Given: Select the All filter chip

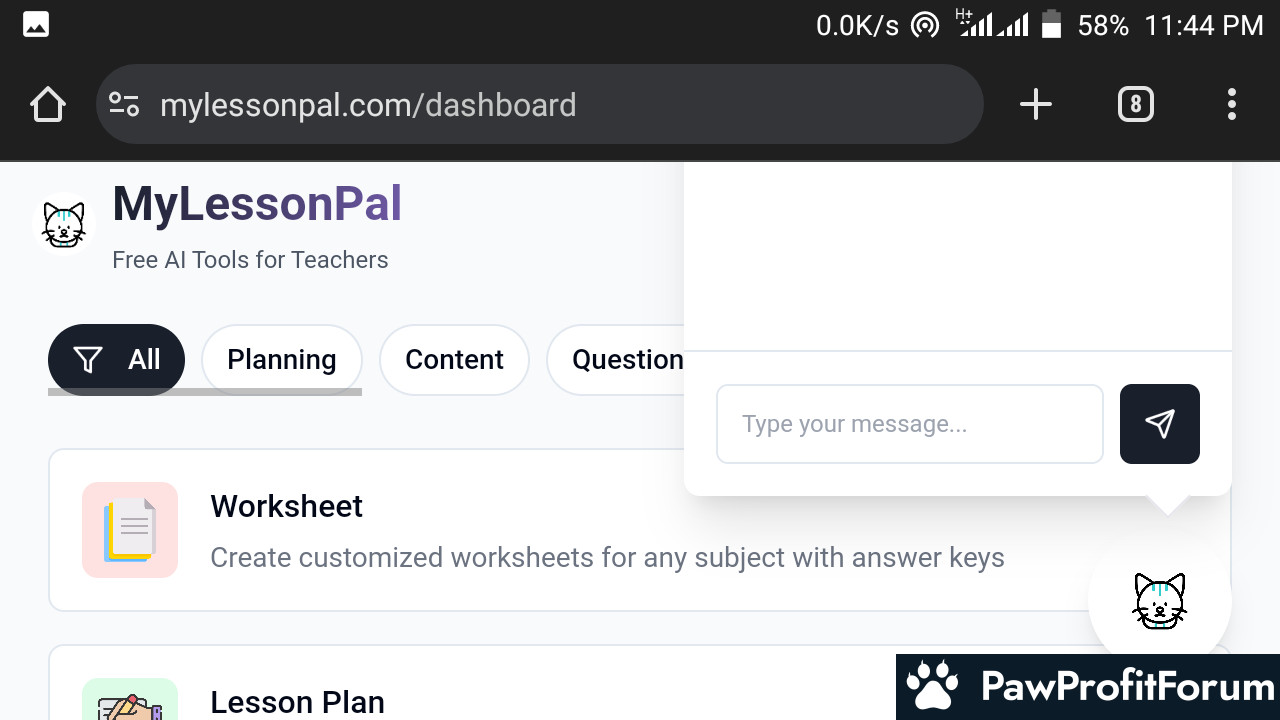Looking at the screenshot, I should point(116,360).
